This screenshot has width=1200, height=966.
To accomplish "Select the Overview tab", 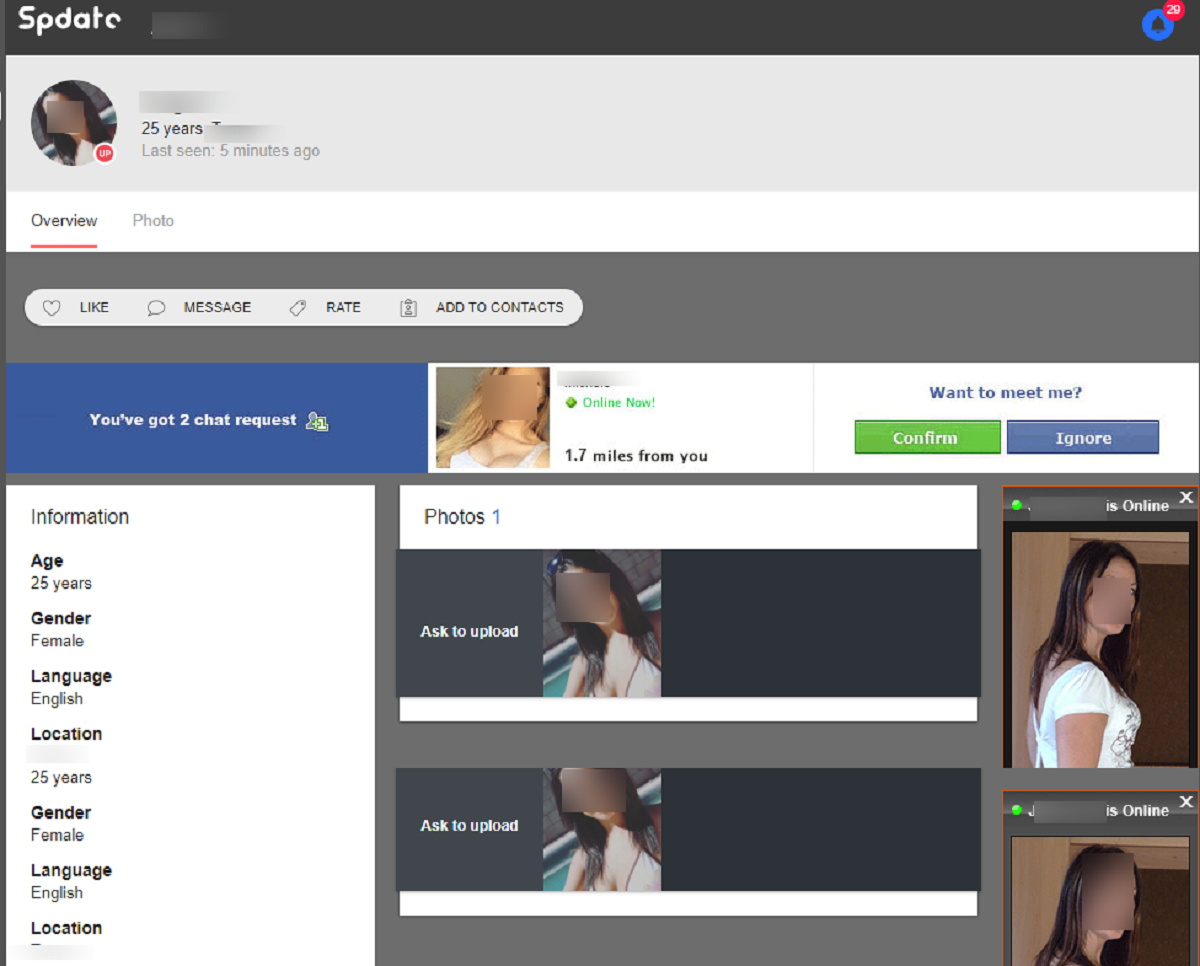I will coord(64,221).
